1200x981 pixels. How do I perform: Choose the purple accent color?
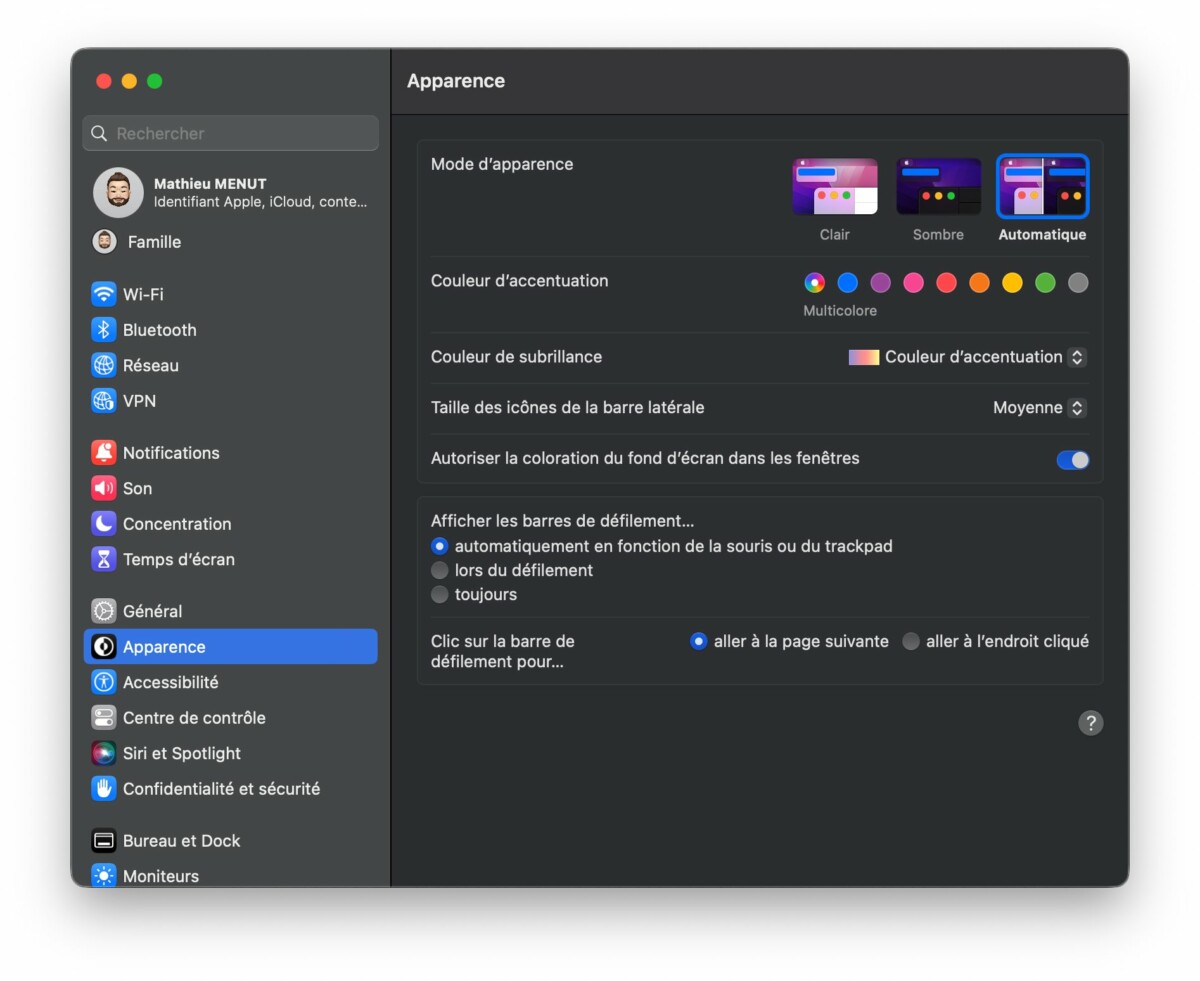[x=880, y=283]
